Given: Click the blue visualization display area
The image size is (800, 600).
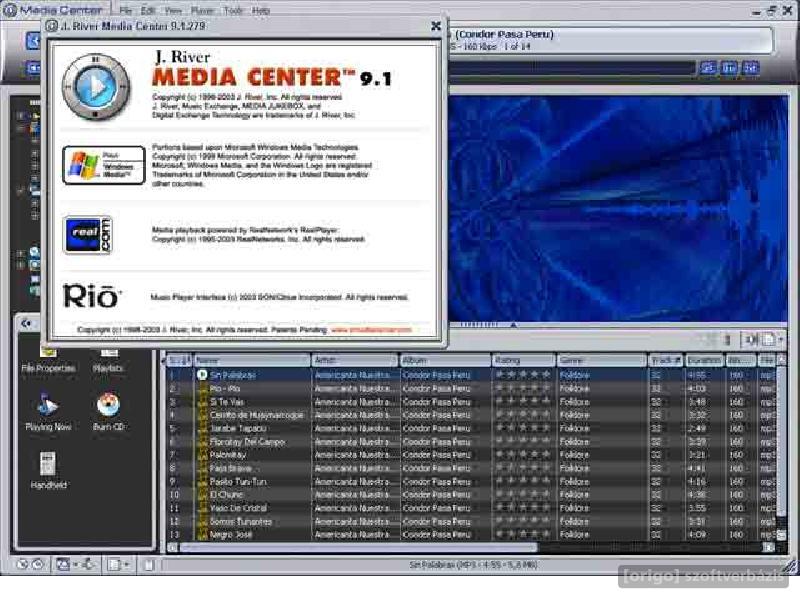Looking at the screenshot, I should coord(617,208).
